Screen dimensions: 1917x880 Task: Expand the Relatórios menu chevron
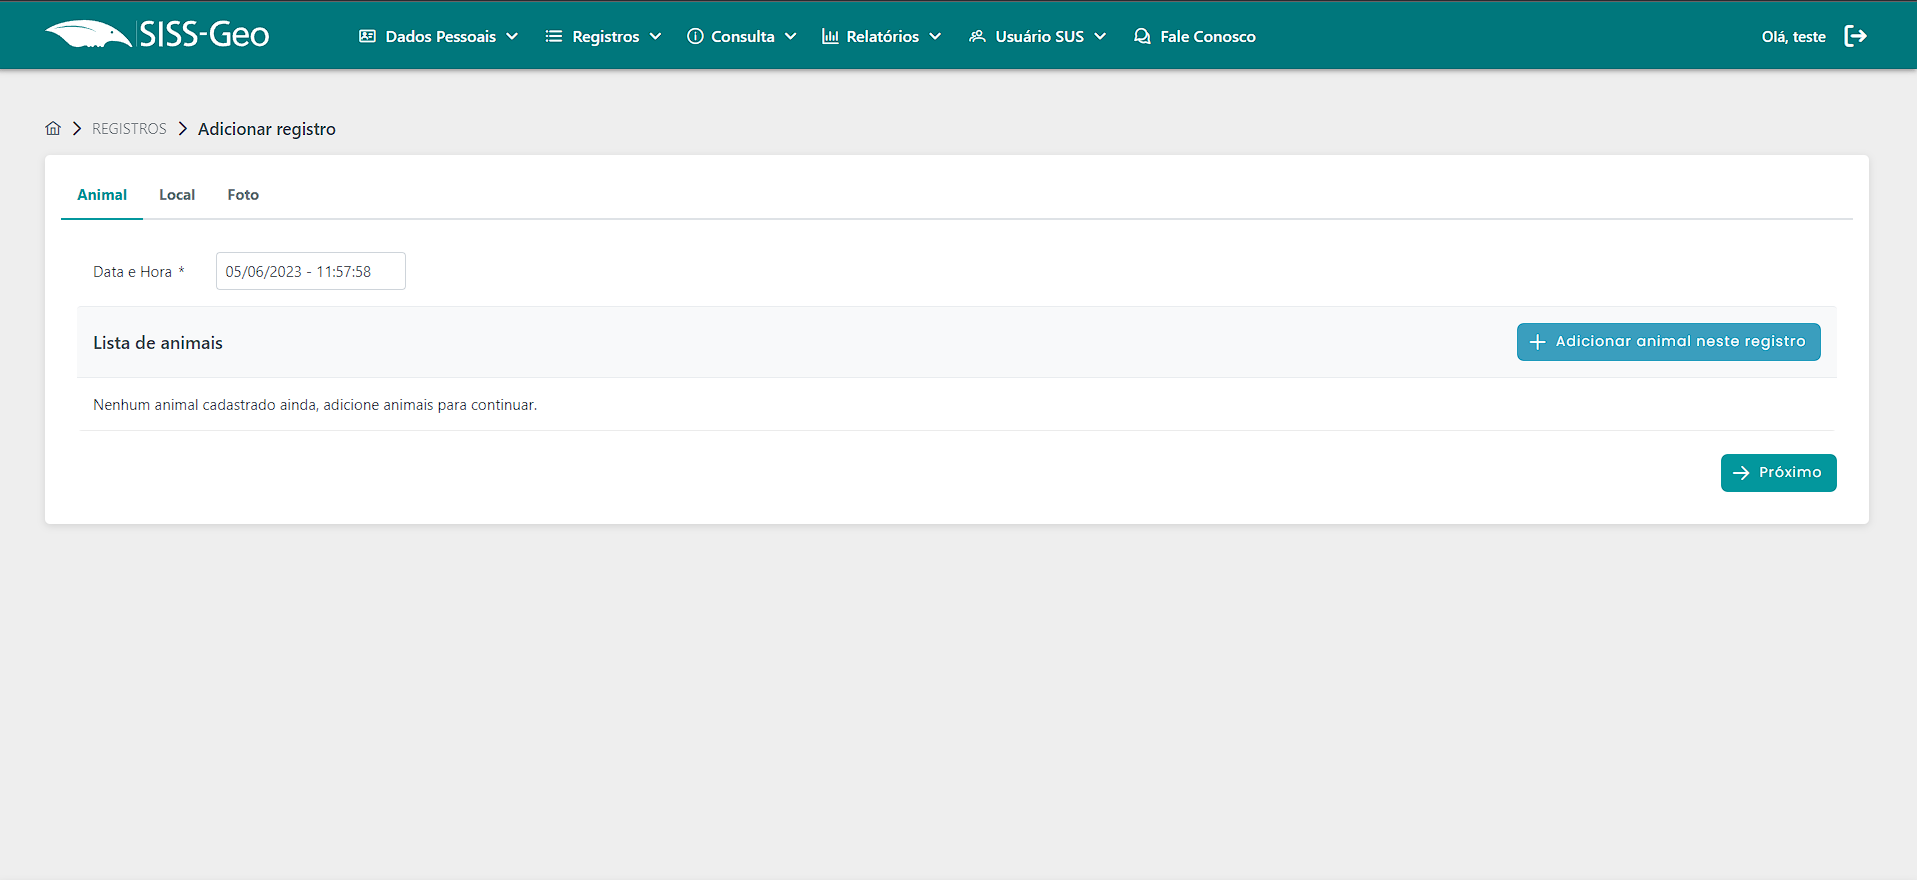pos(935,36)
